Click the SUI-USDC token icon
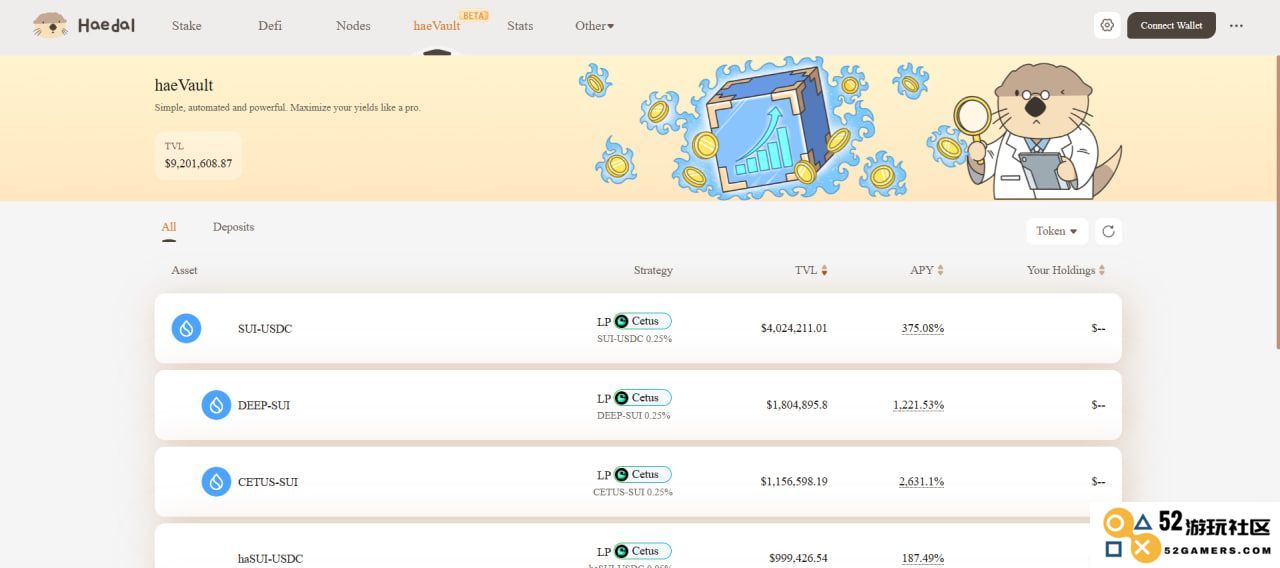 pos(186,328)
